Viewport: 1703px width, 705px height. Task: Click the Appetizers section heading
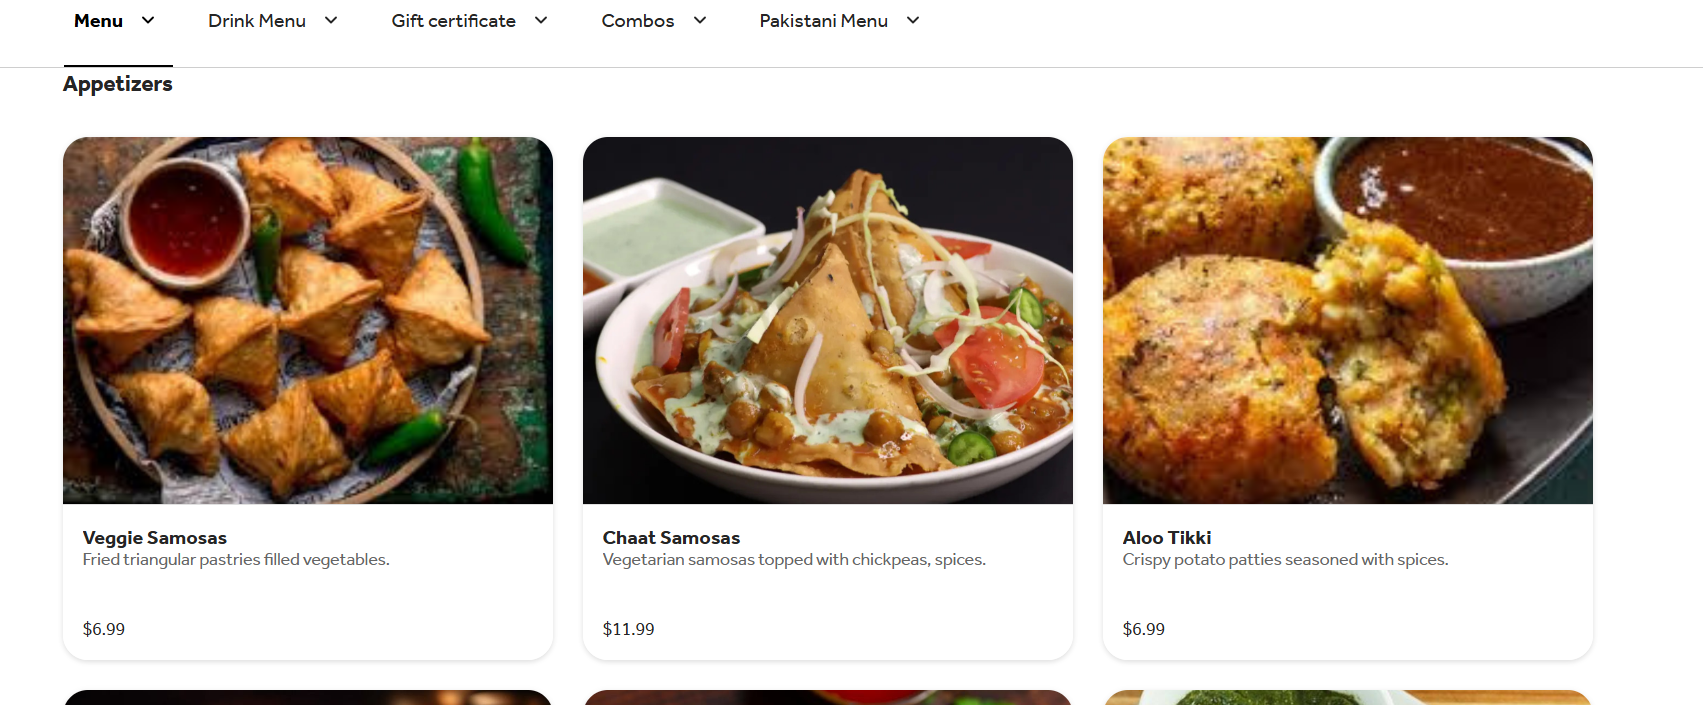pyautogui.click(x=117, y=84)
